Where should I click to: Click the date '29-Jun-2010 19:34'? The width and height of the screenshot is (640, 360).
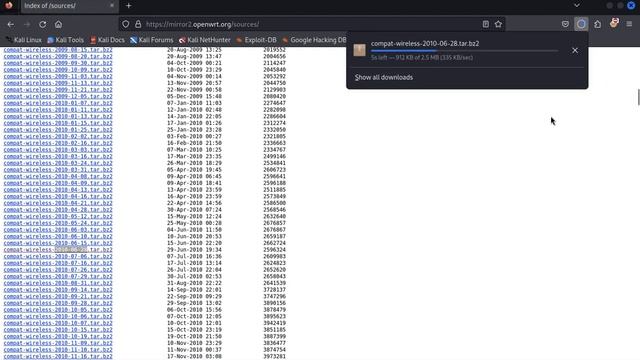tap(194, 250)
